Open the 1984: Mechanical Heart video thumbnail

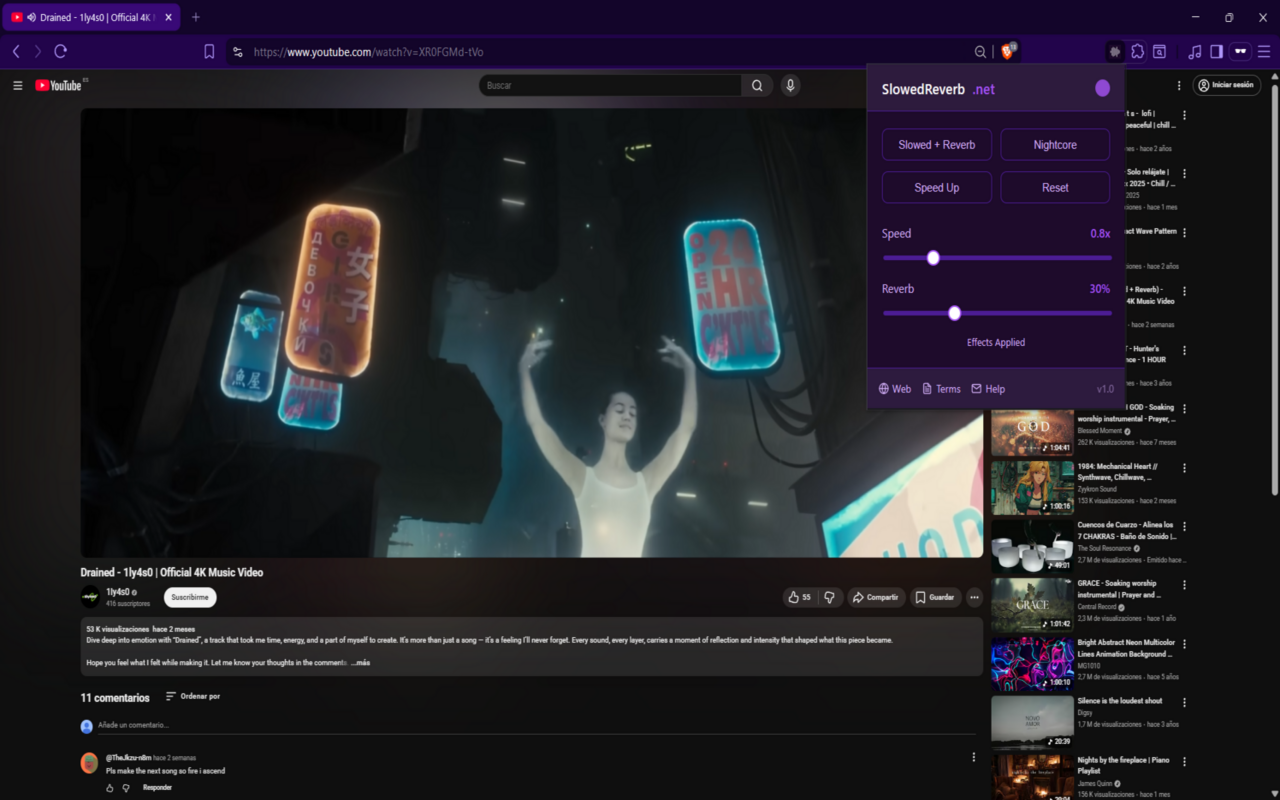coord(1032,487)
